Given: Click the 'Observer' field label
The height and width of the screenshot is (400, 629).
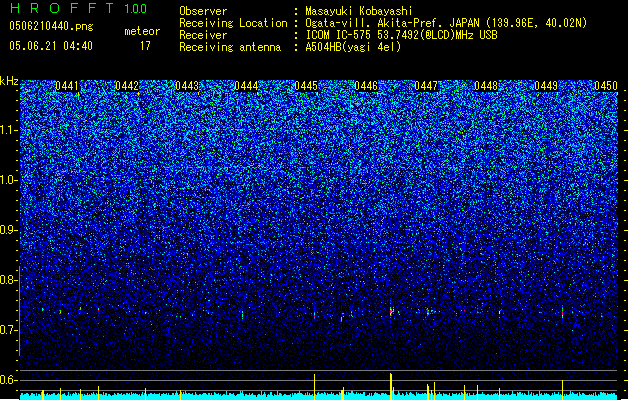Looking at the screenshot, I should click(203, 11).
